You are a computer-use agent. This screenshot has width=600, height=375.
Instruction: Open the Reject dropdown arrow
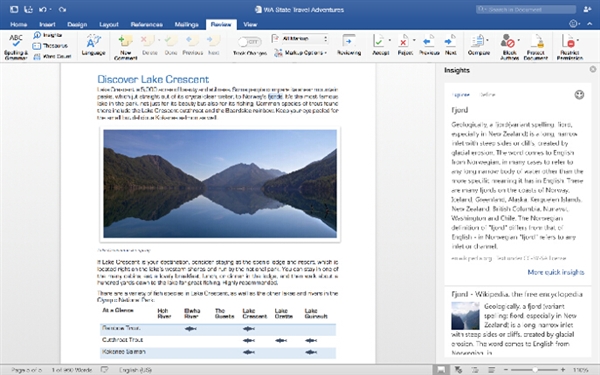pos(414,40)
